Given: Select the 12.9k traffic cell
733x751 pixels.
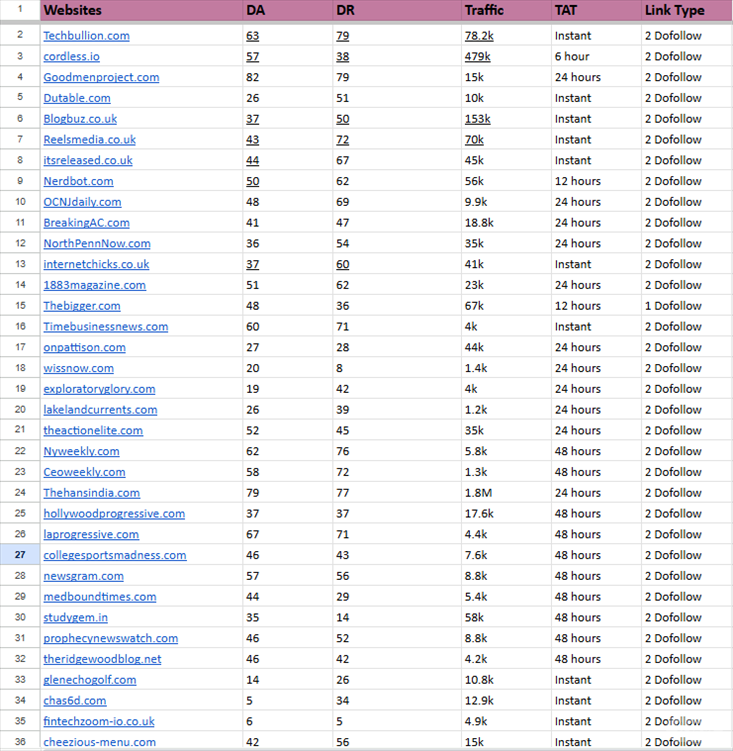Looking at the screenshot, I should [506, 701].
